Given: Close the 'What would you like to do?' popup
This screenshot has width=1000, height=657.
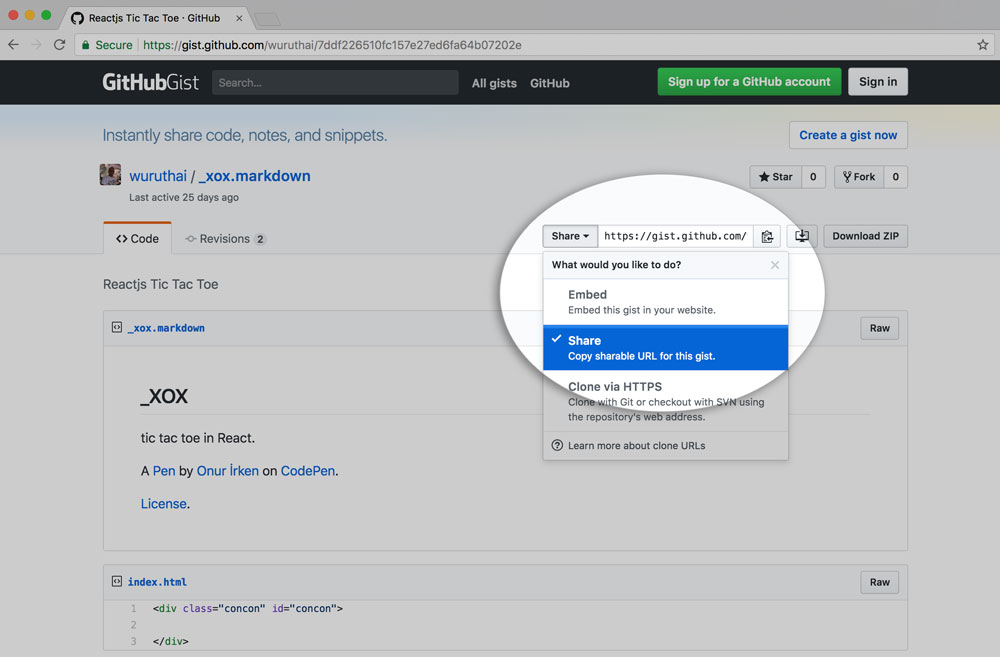Looking at the screenshot, I should [775, 265].
